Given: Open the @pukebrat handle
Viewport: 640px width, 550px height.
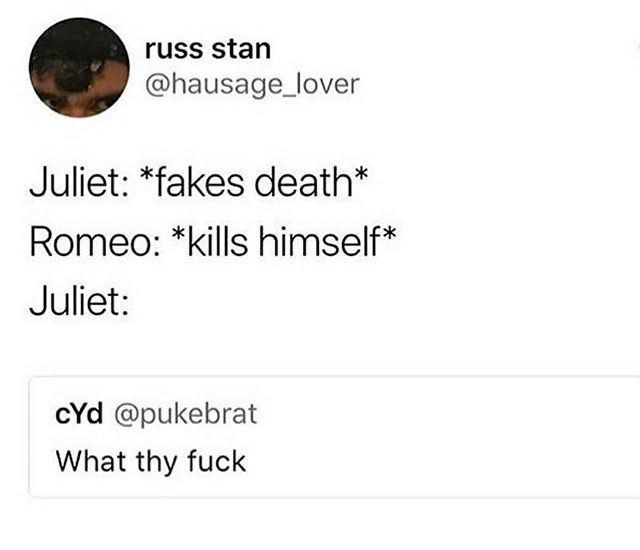Looking at the screenshot, I should [x=186, y=415].
